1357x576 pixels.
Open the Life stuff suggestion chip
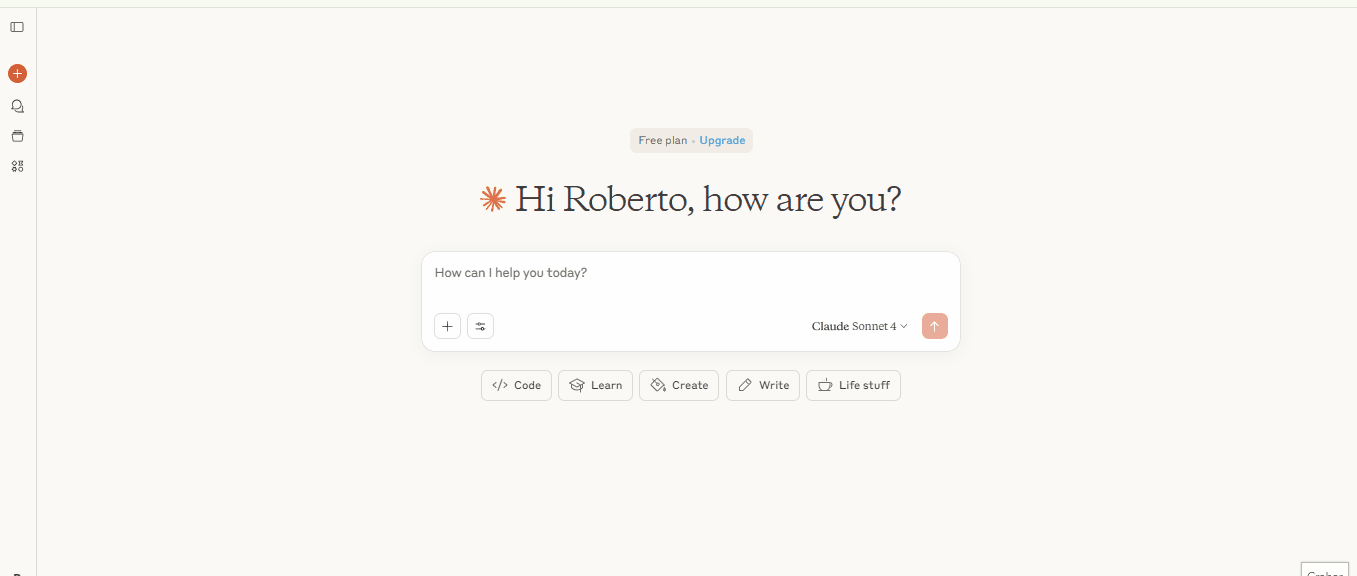(x=853, y=386)
